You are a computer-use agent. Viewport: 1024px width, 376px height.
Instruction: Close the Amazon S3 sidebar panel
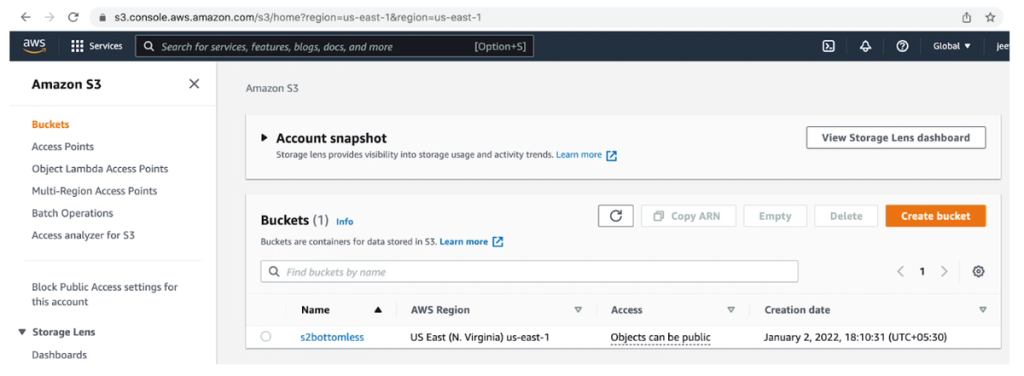[x=194, y=84]
